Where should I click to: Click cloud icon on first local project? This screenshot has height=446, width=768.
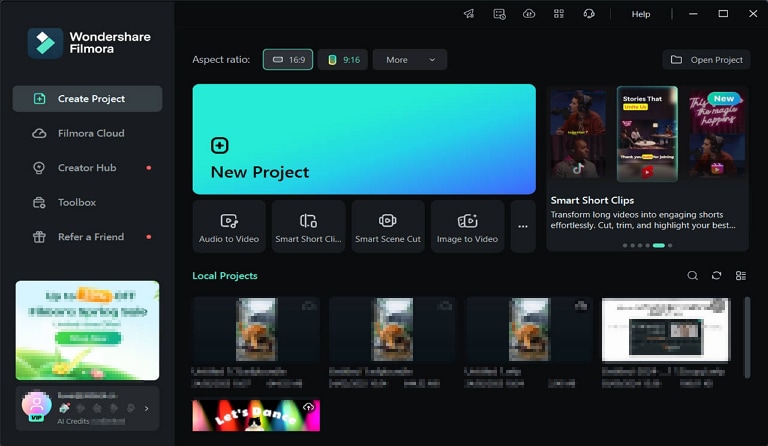[x=309, y=306]
